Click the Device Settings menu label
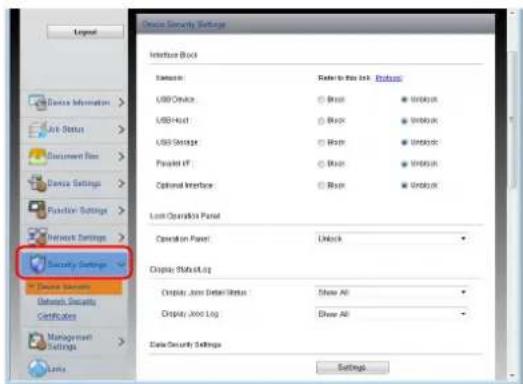This screenshot has width=523, height=384. 74,183
